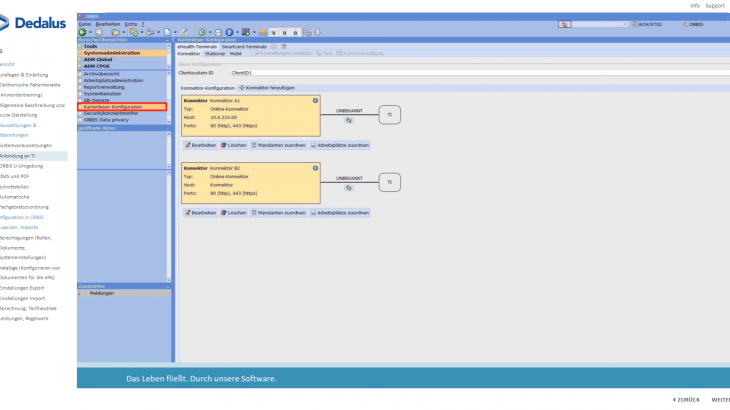730x410 pixels.
Task: Click the green back arrow toolbar icon
Action: pyautogui.click(x=83, y=32)
